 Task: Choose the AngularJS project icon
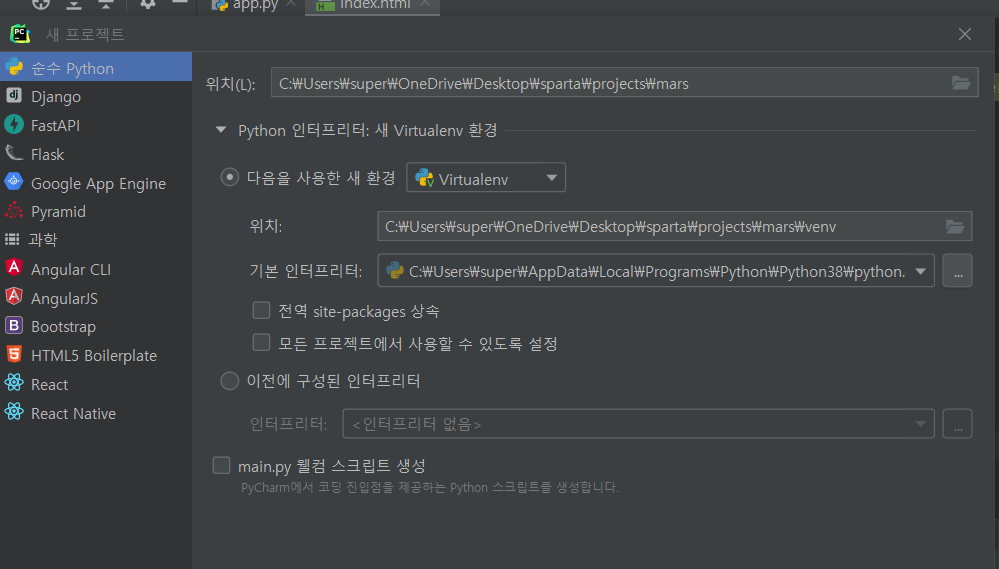tap(14, 296)
